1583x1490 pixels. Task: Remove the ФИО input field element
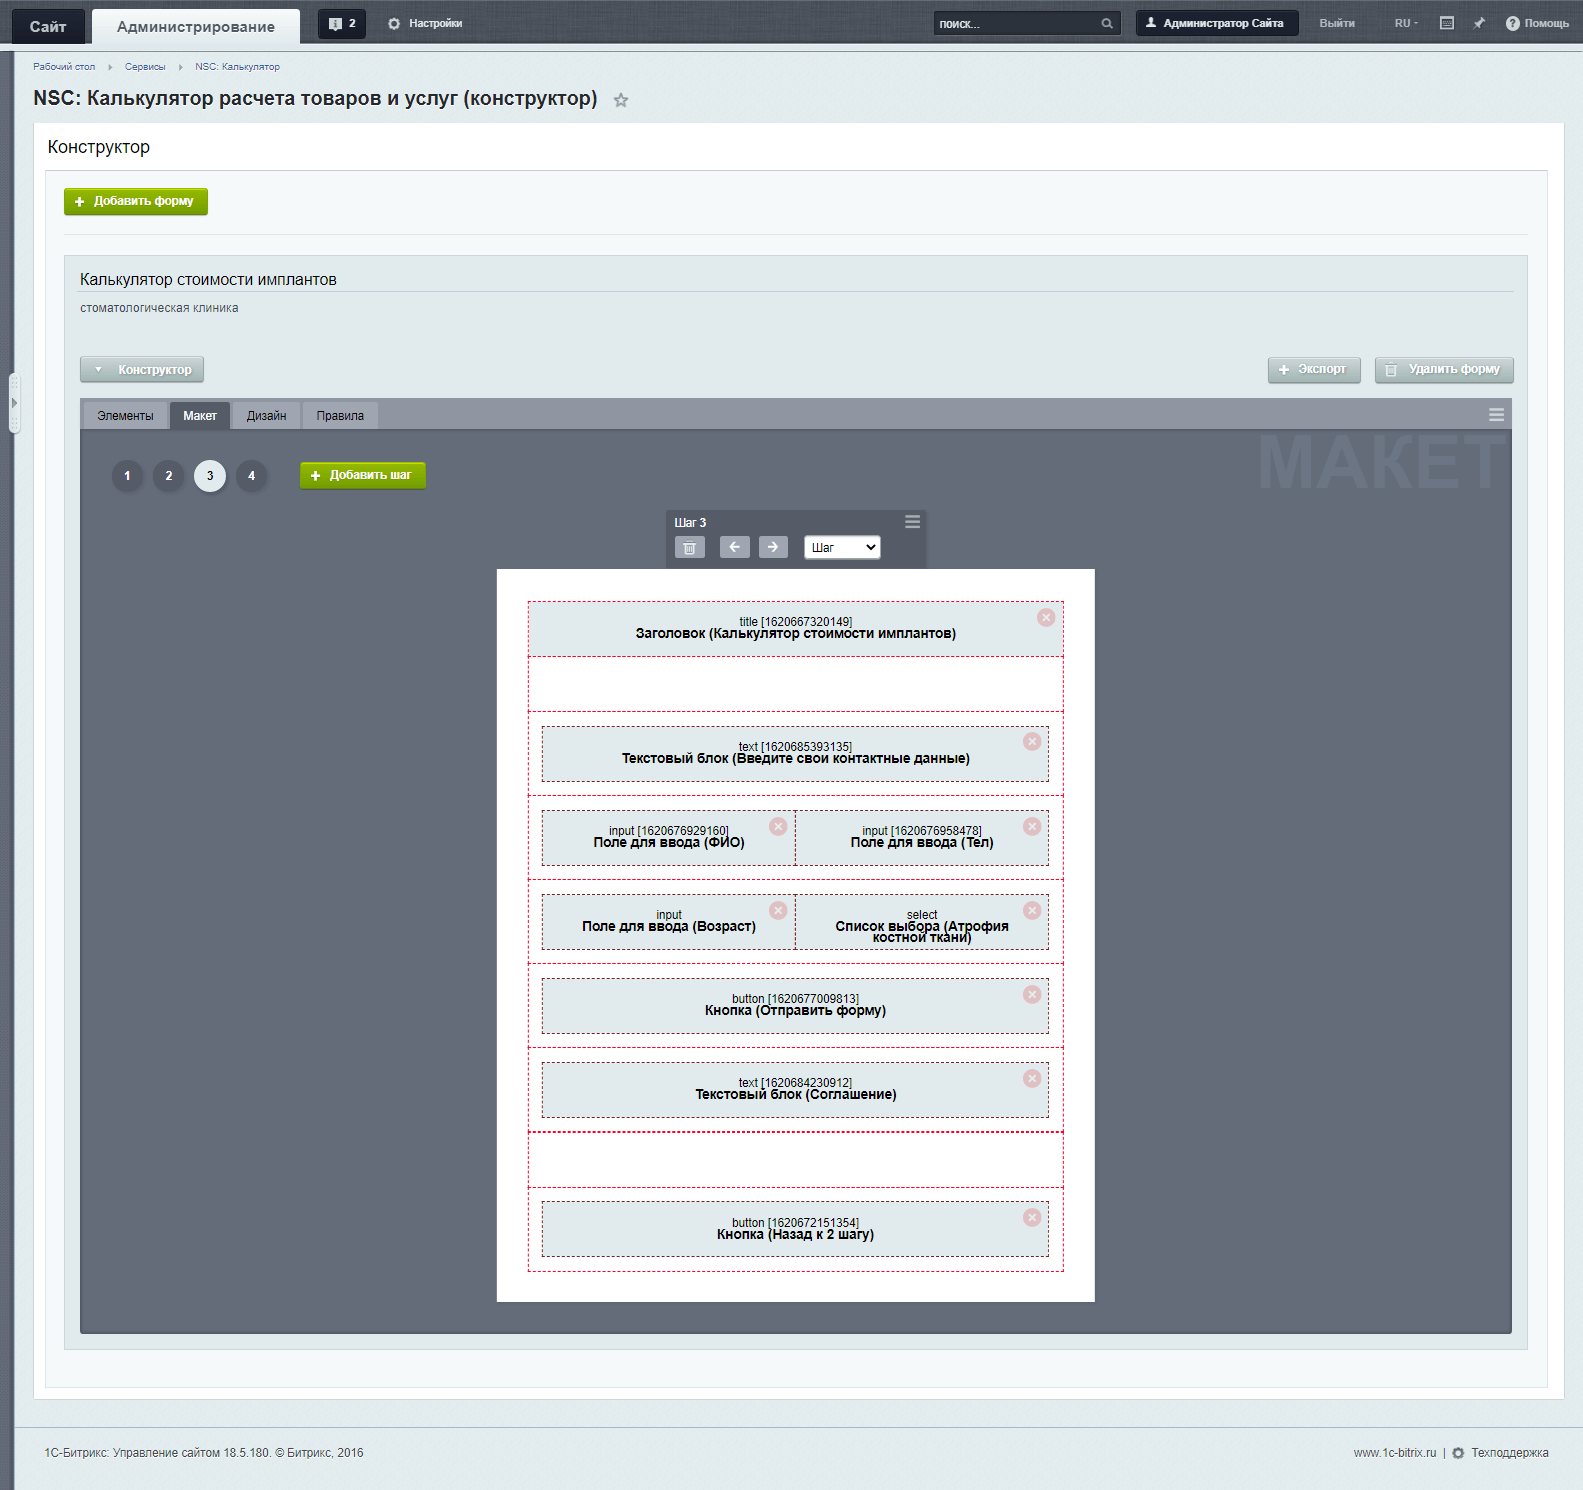click(778, 826)
